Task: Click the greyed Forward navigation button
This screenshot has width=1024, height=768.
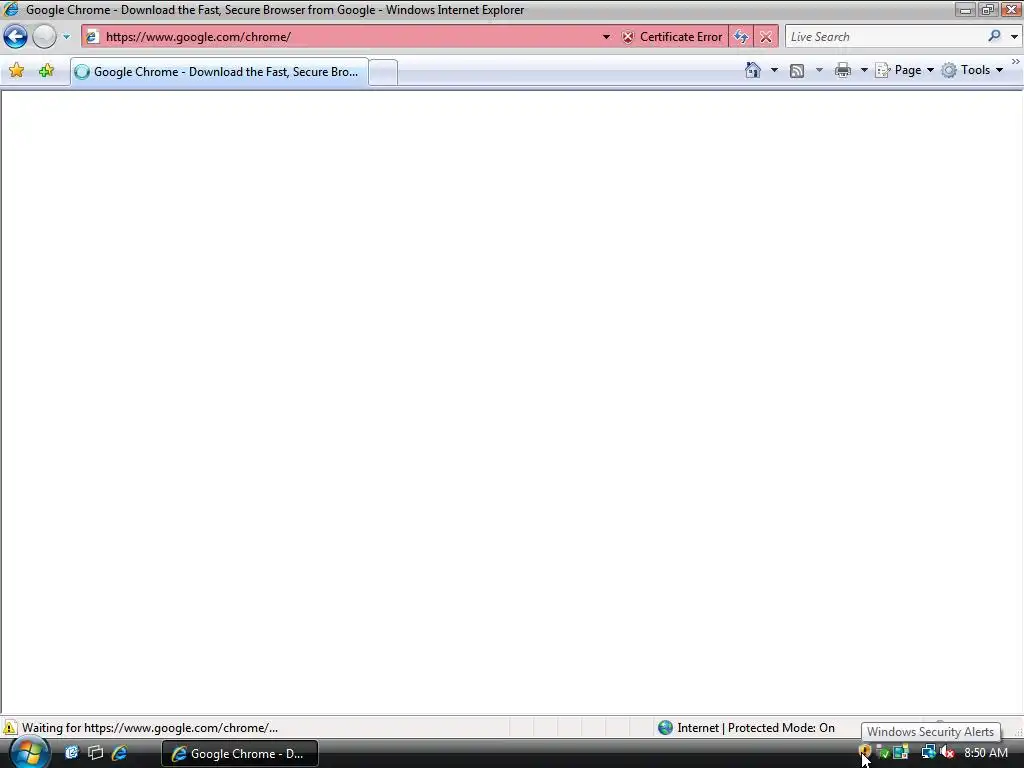Action: pos(44,37)
